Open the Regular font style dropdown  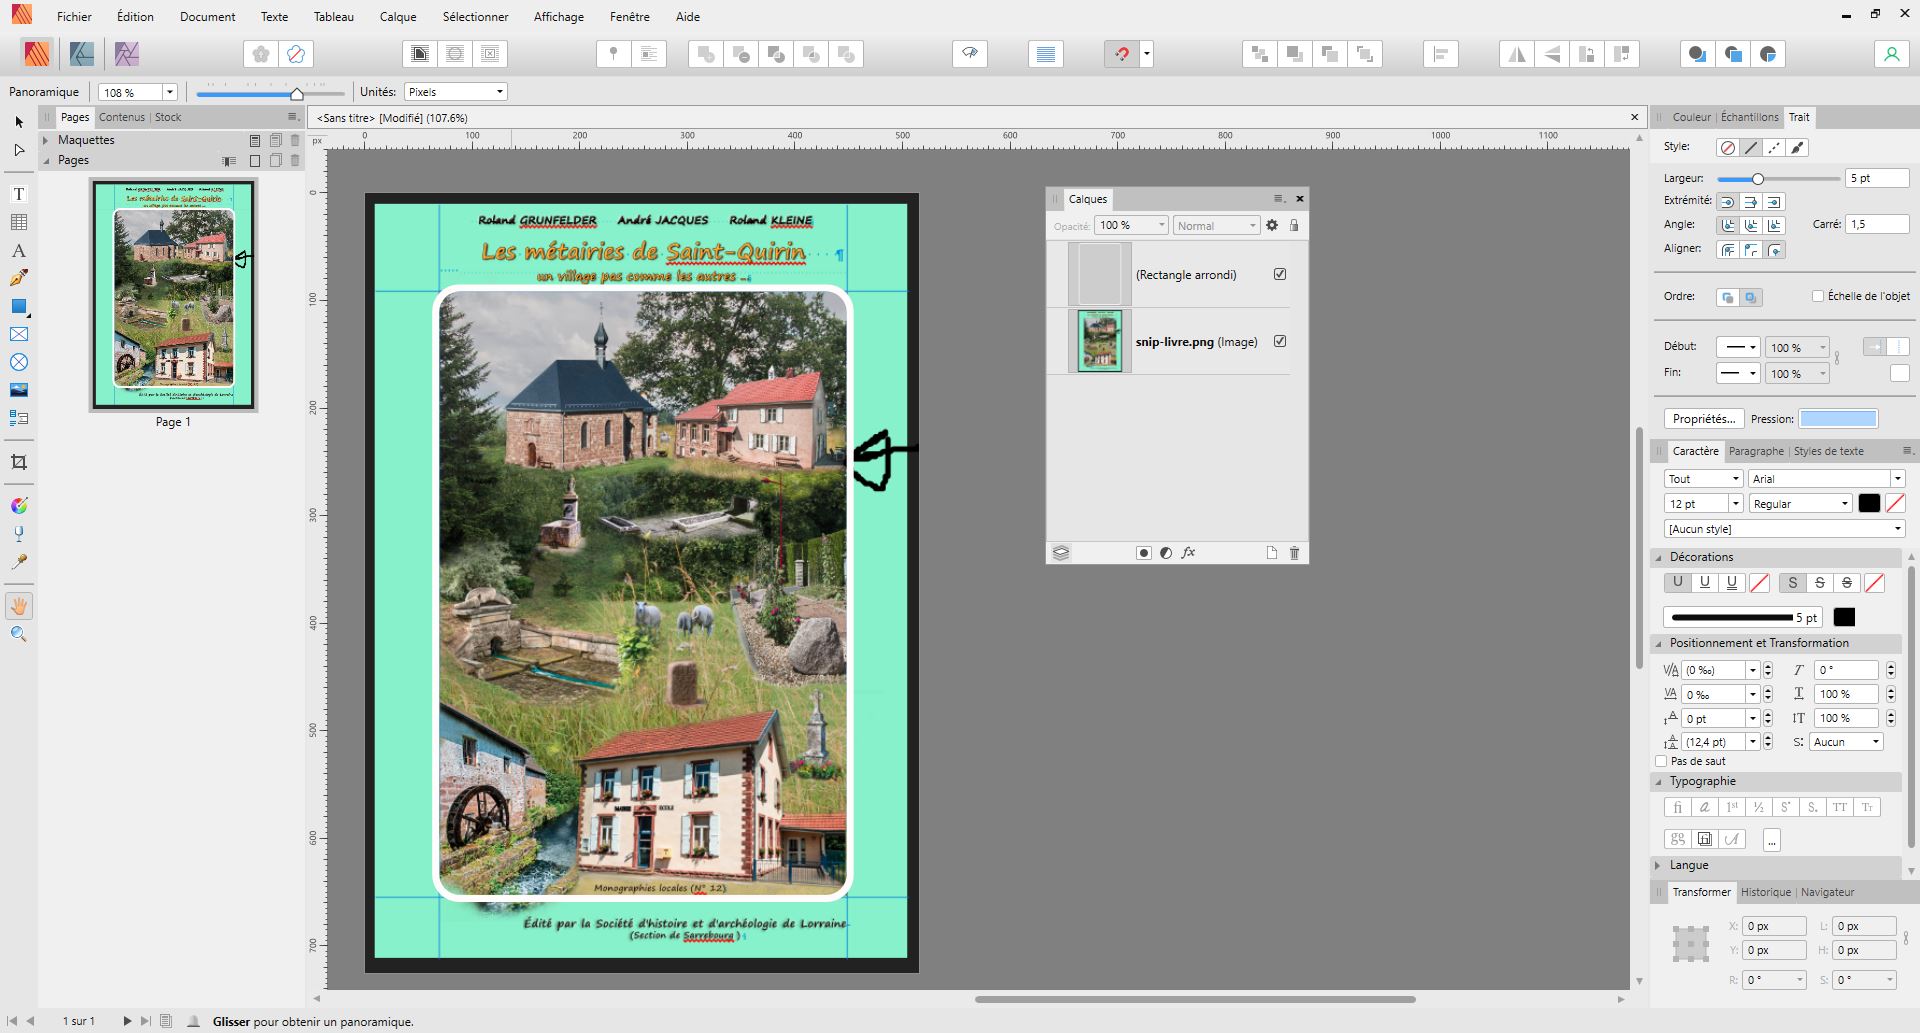[1800, 504]
